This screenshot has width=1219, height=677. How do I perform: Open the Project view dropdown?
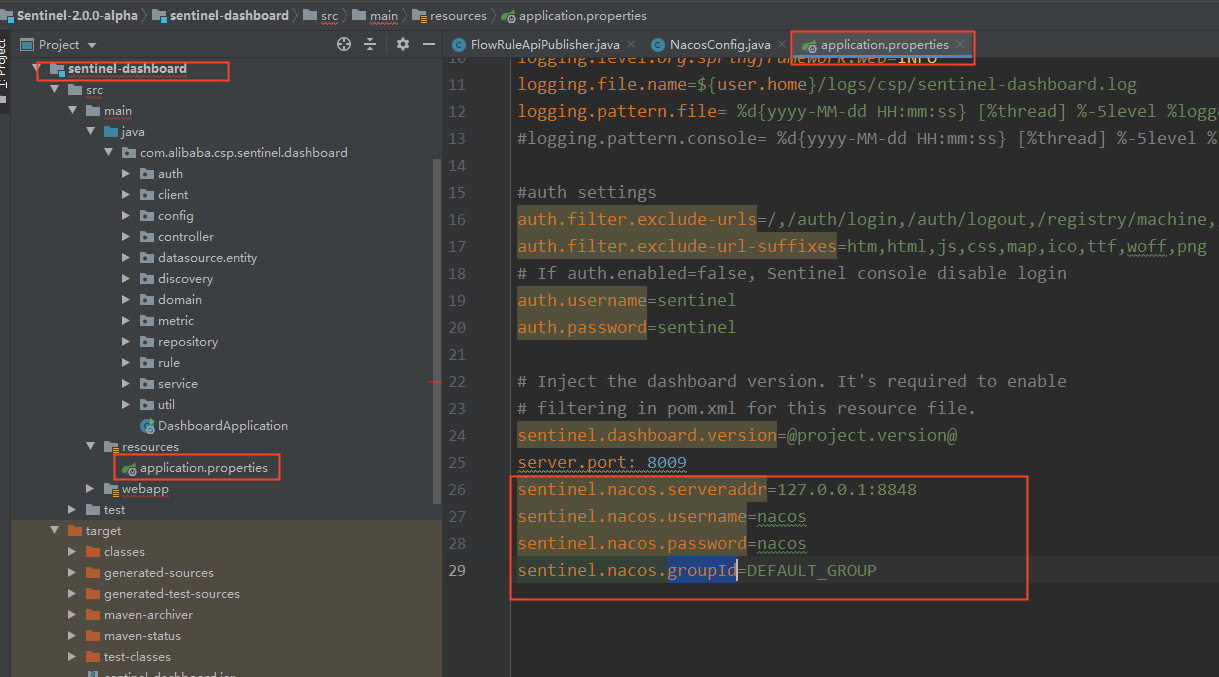point(92,45)
